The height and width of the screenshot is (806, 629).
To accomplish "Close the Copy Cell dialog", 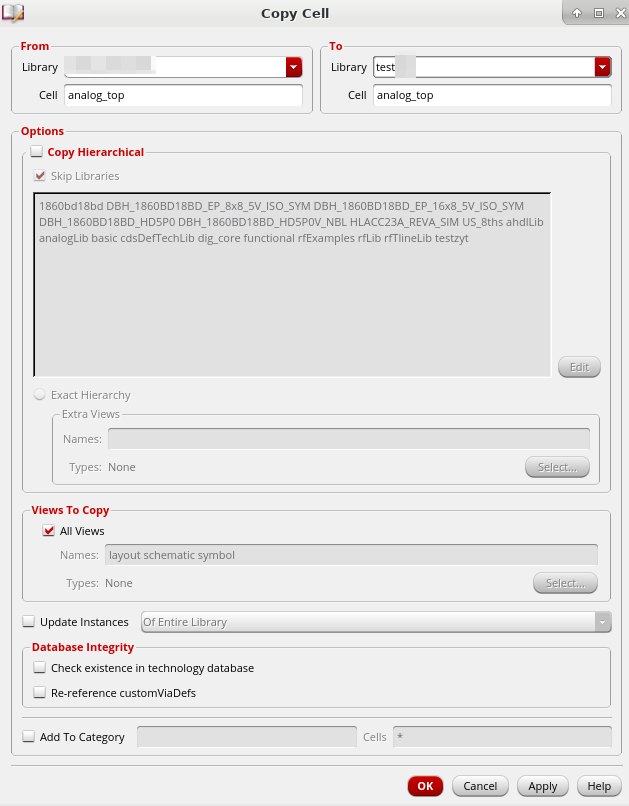I will [x=620, y=13].
